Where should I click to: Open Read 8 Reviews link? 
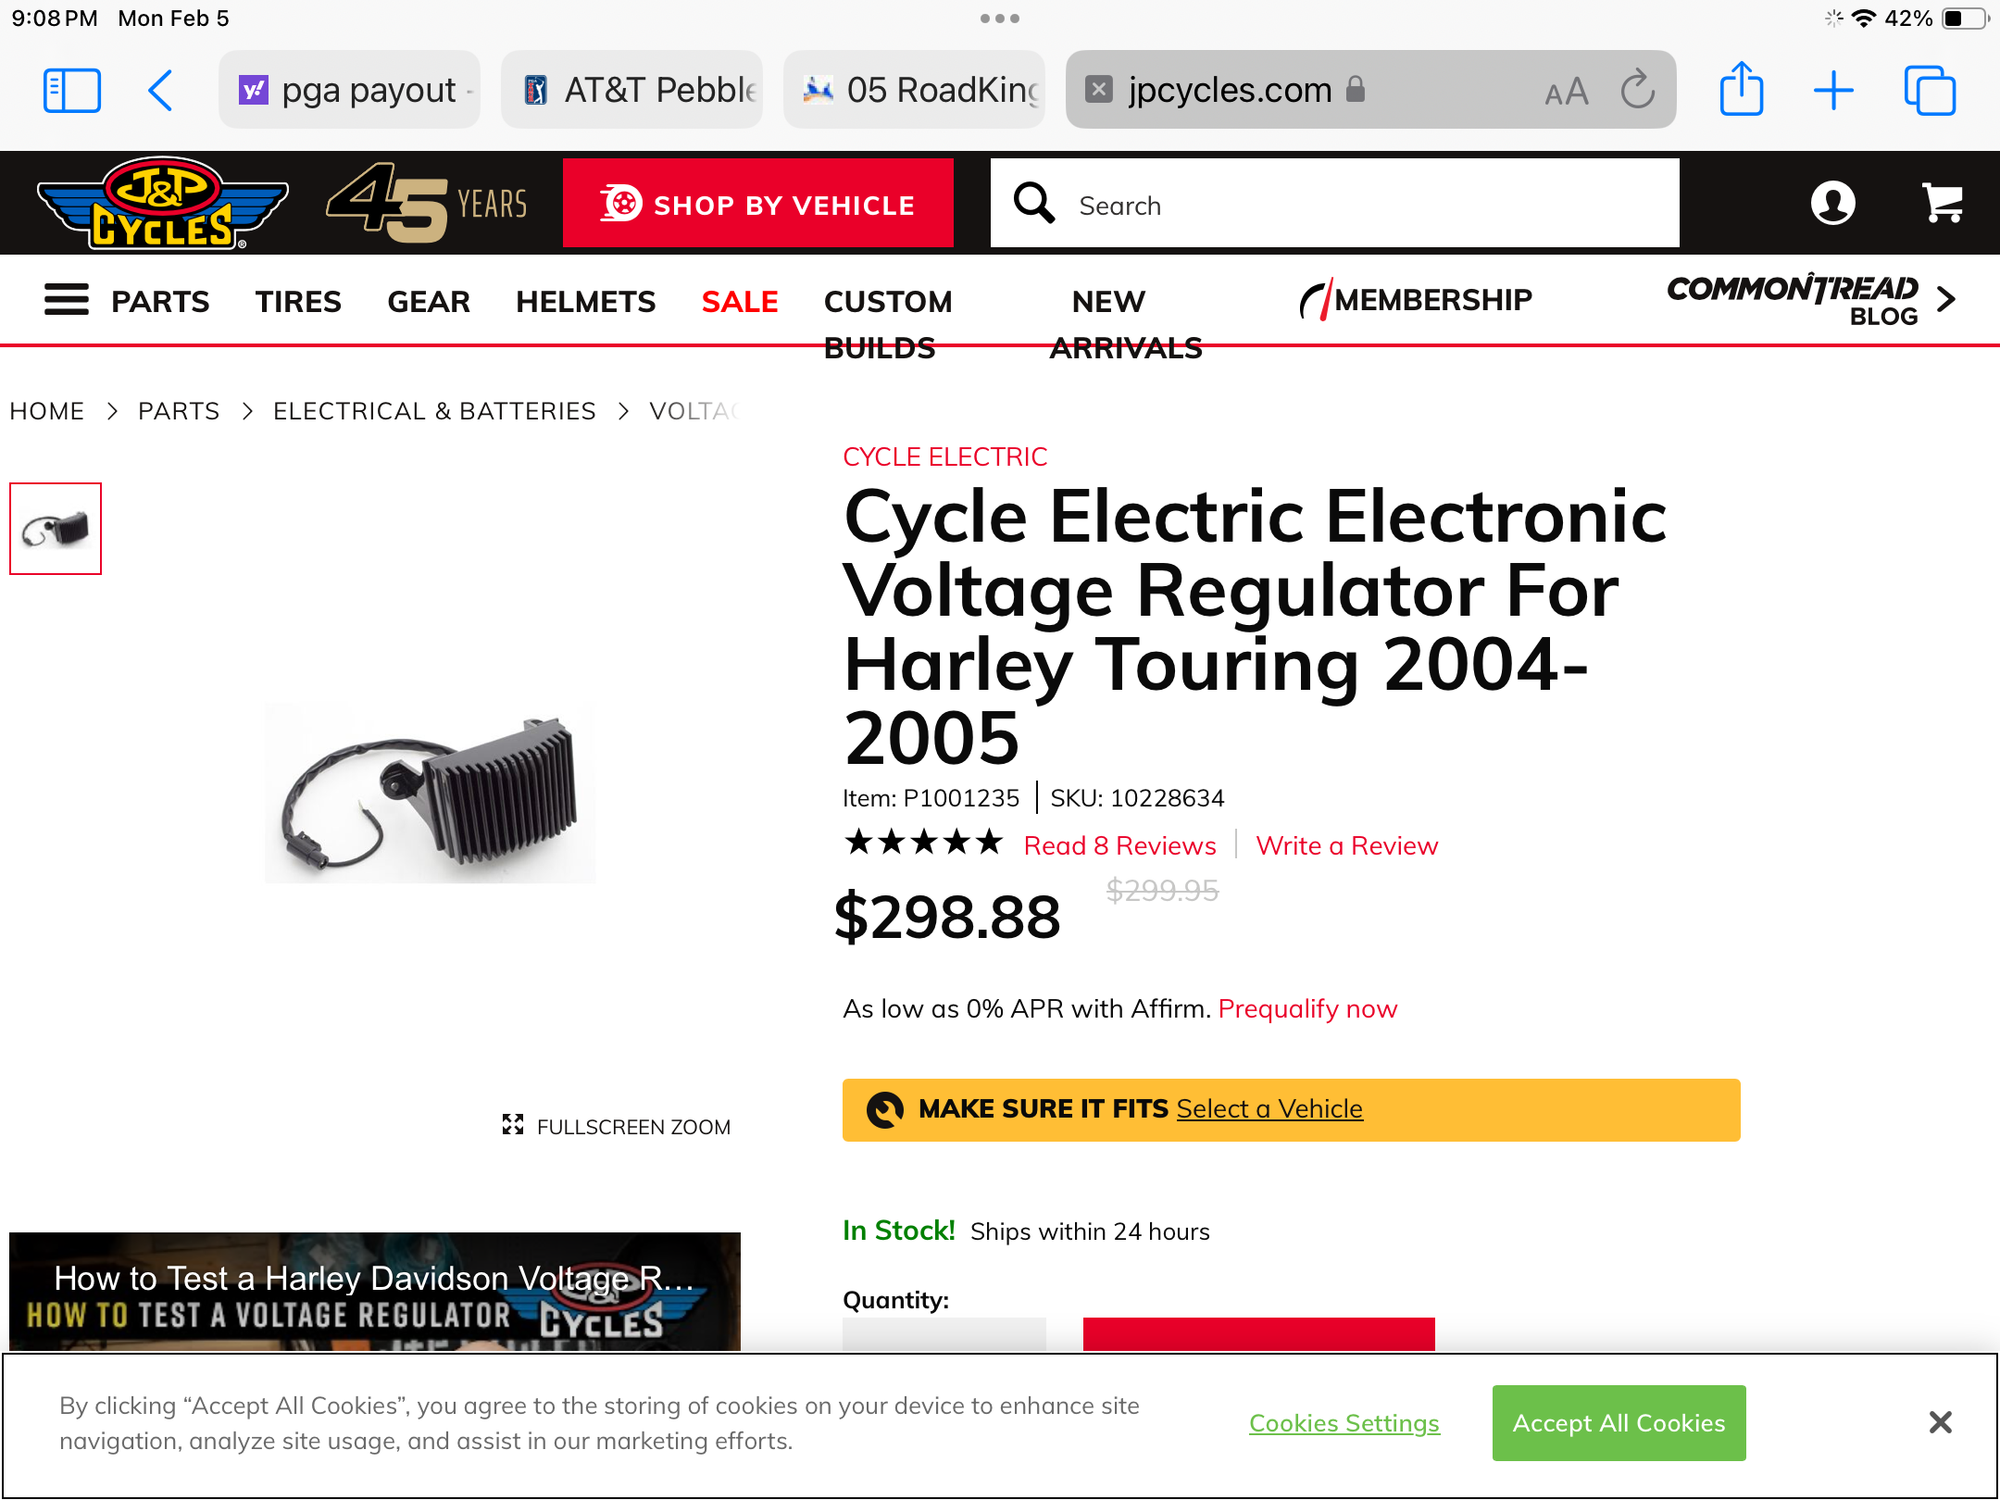pos(1119,846)
